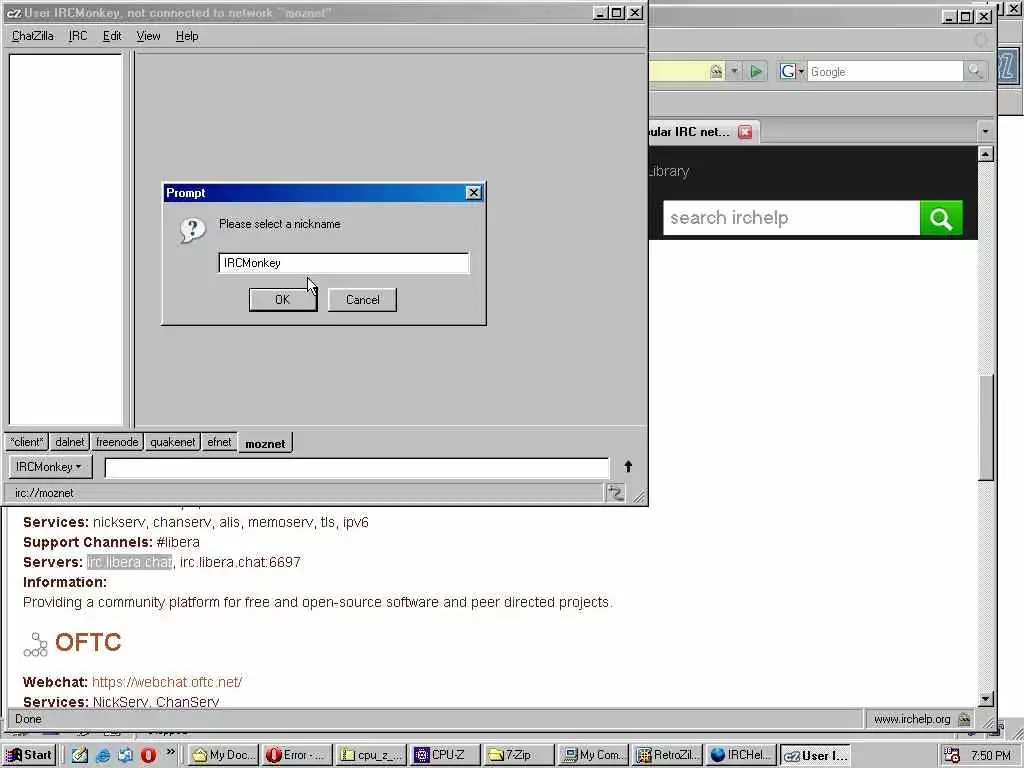Open the Edit menu in ChatZilla
Image resolution: width=1024 pixels, height=768 pixels.
tap(112, 36)
